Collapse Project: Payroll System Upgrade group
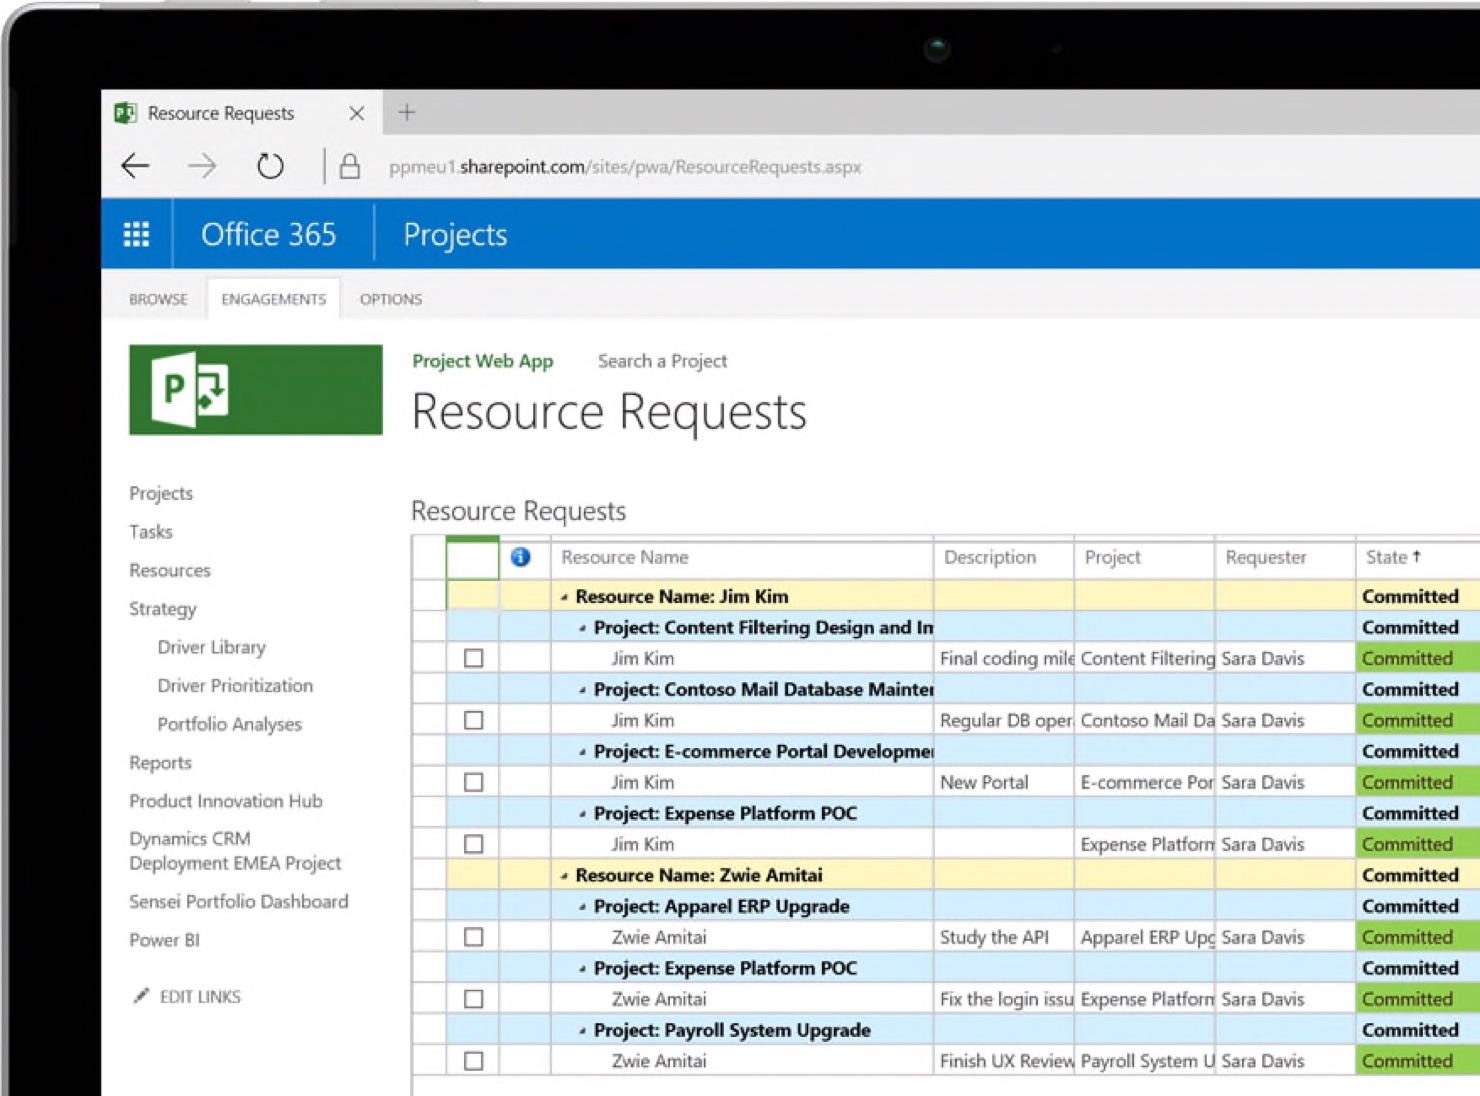Screen dimensions: 1480x1096 [584, 1029]
